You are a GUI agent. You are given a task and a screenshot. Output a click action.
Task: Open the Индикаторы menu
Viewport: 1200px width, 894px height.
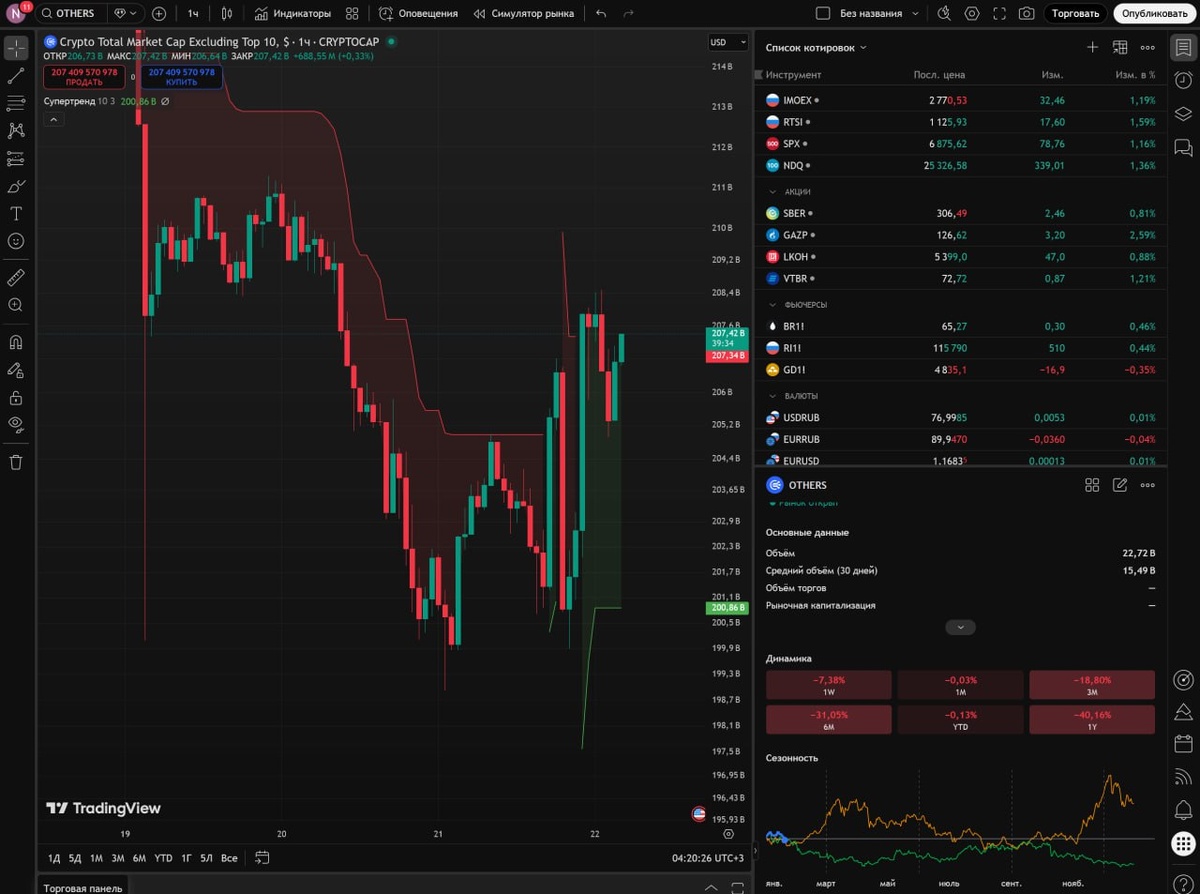point(292,14)
